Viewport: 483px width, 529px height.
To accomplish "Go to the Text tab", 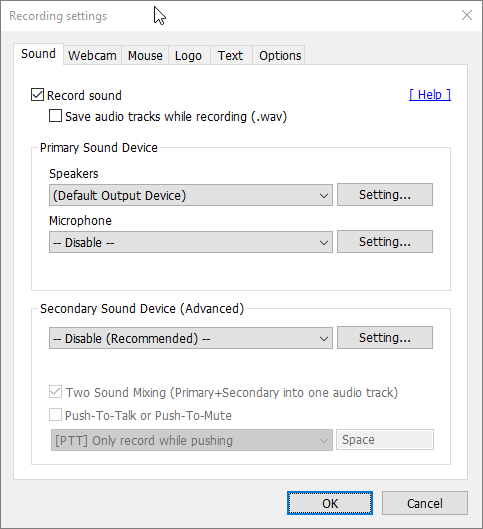I will (230, 55).
